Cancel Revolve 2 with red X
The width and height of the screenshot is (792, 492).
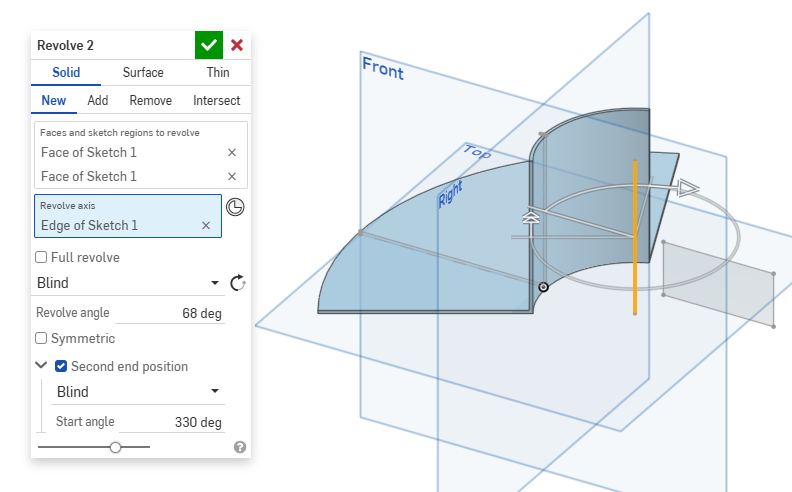[237, 45]
